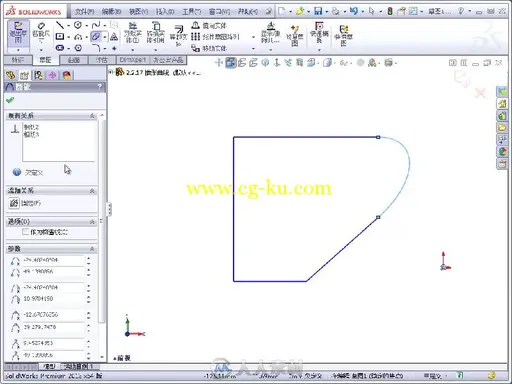The height and width of the screenshot is (384, 512).
Task: Open the Save dropdown arrow
Action: coord(326,12)
